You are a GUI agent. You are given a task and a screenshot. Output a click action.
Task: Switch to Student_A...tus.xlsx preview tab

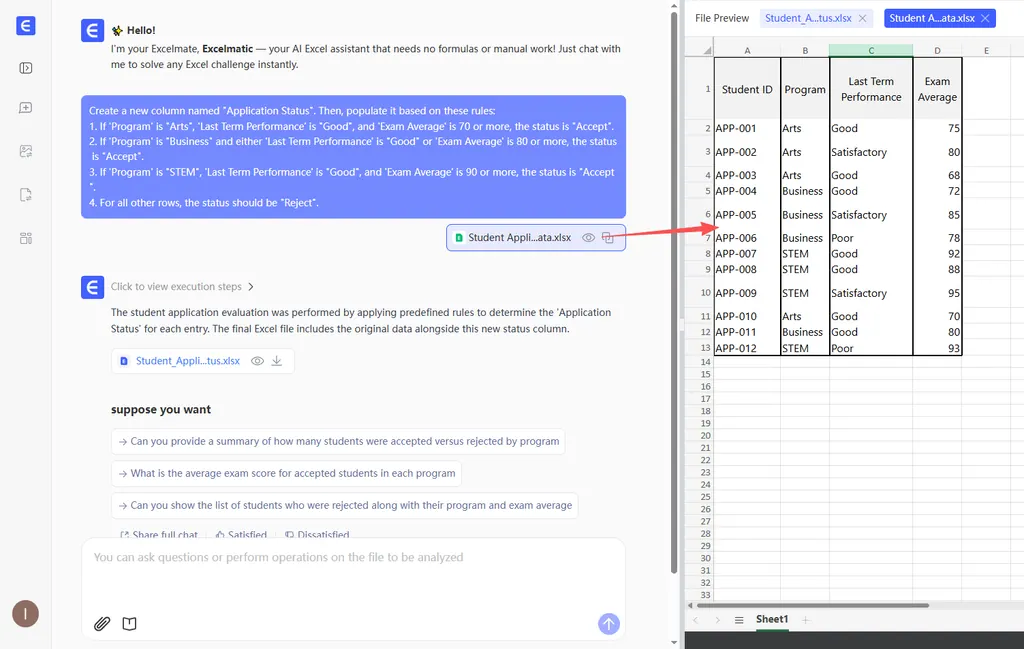tap(808, 18)
